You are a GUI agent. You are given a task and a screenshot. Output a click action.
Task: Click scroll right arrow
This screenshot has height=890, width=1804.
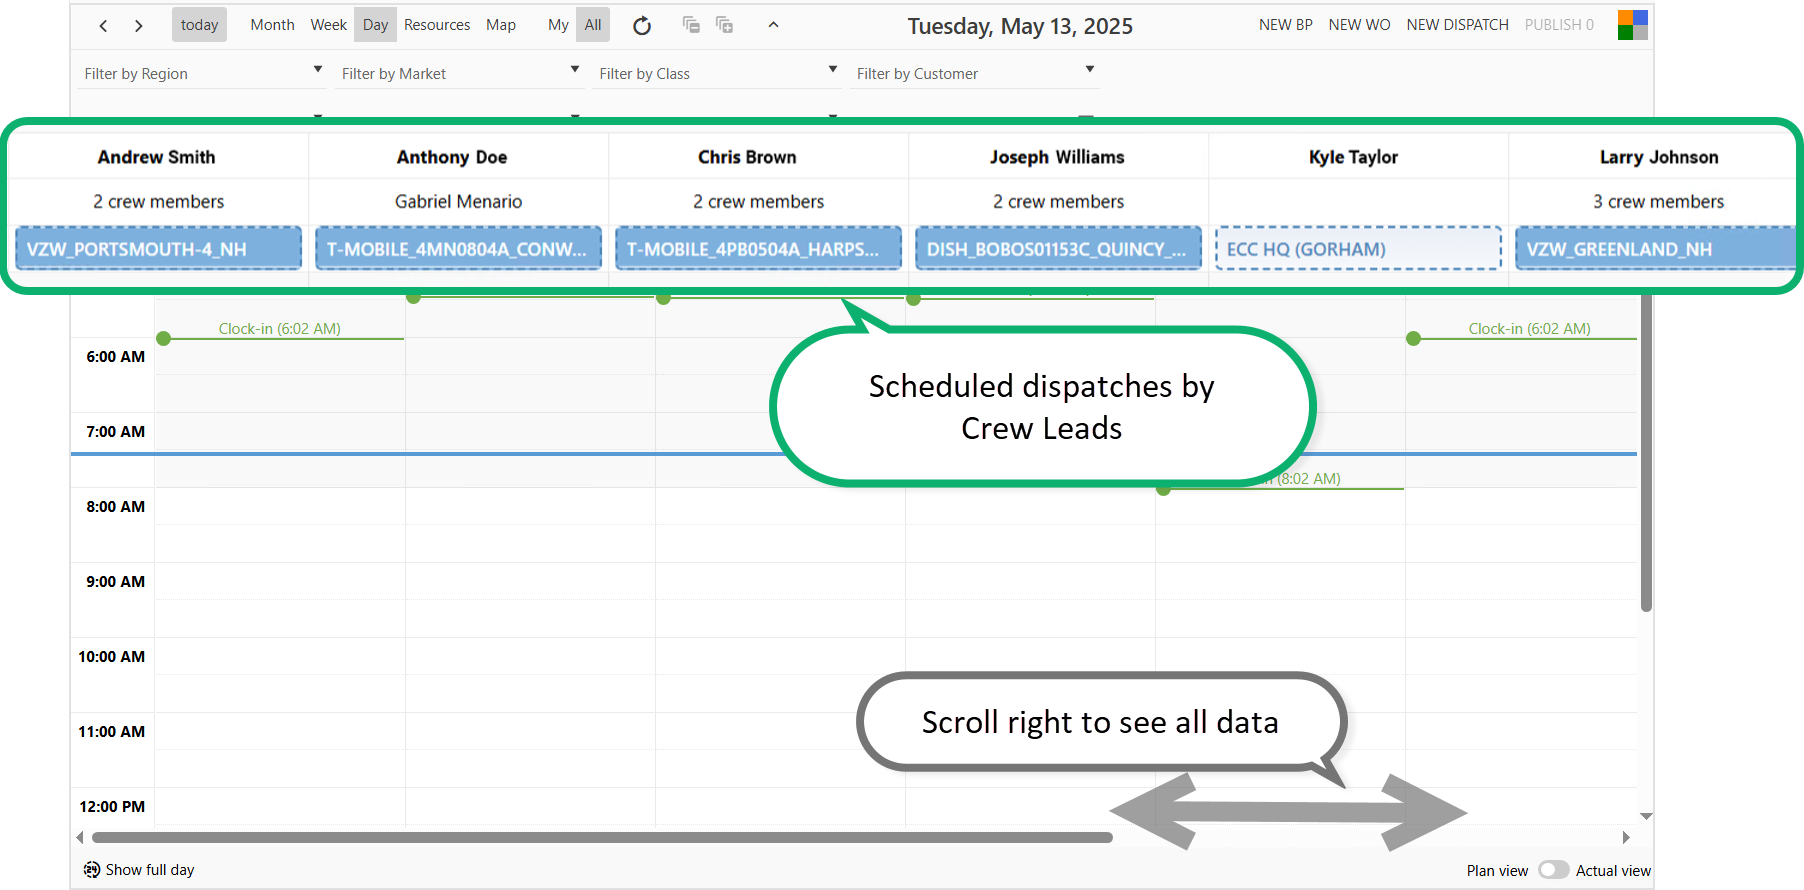click(x=1626, y=837)
